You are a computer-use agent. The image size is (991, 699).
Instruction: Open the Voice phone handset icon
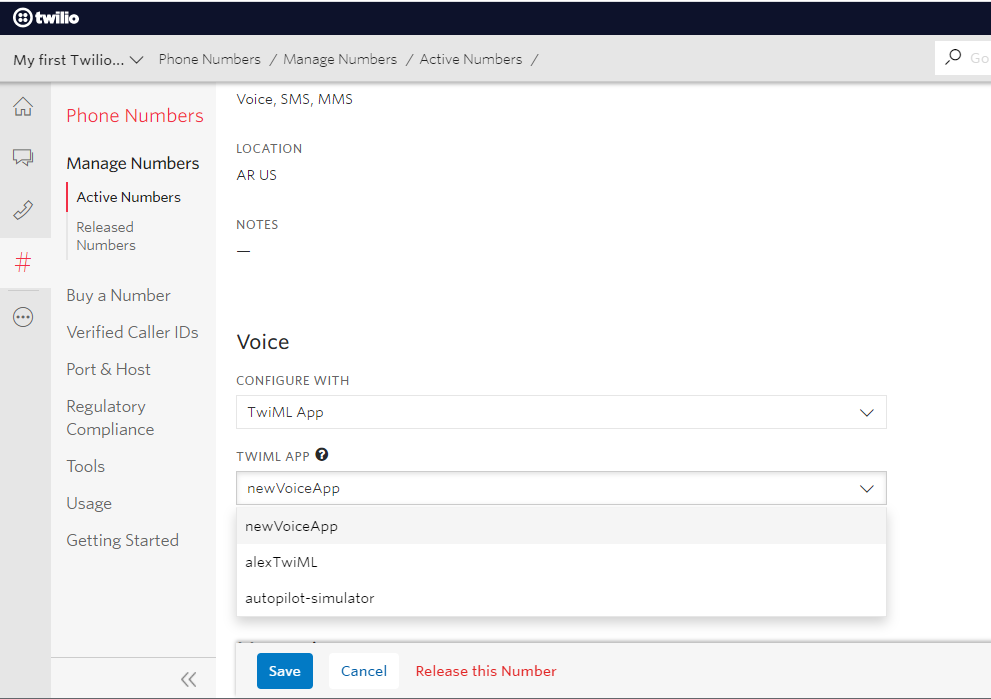[x=23, y=210]
